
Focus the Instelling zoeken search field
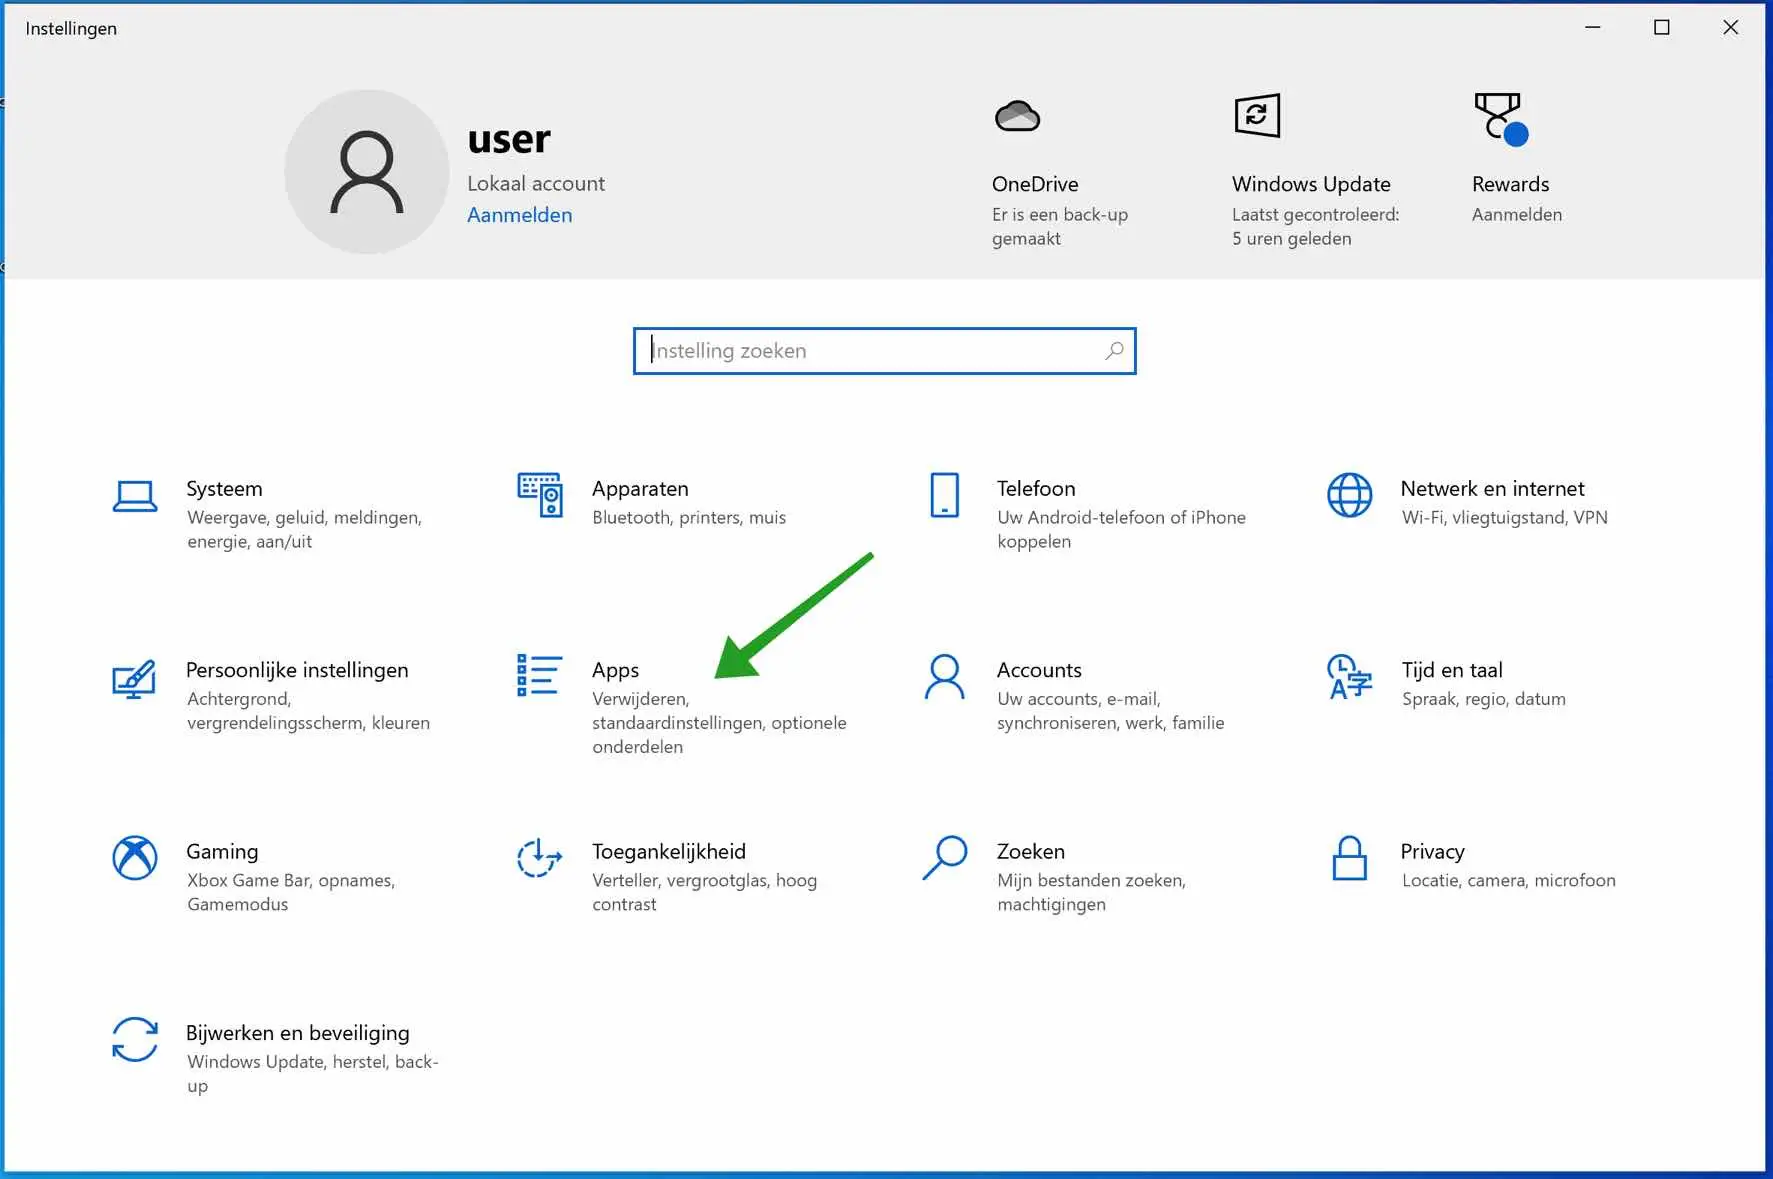(x=884, y=351)
